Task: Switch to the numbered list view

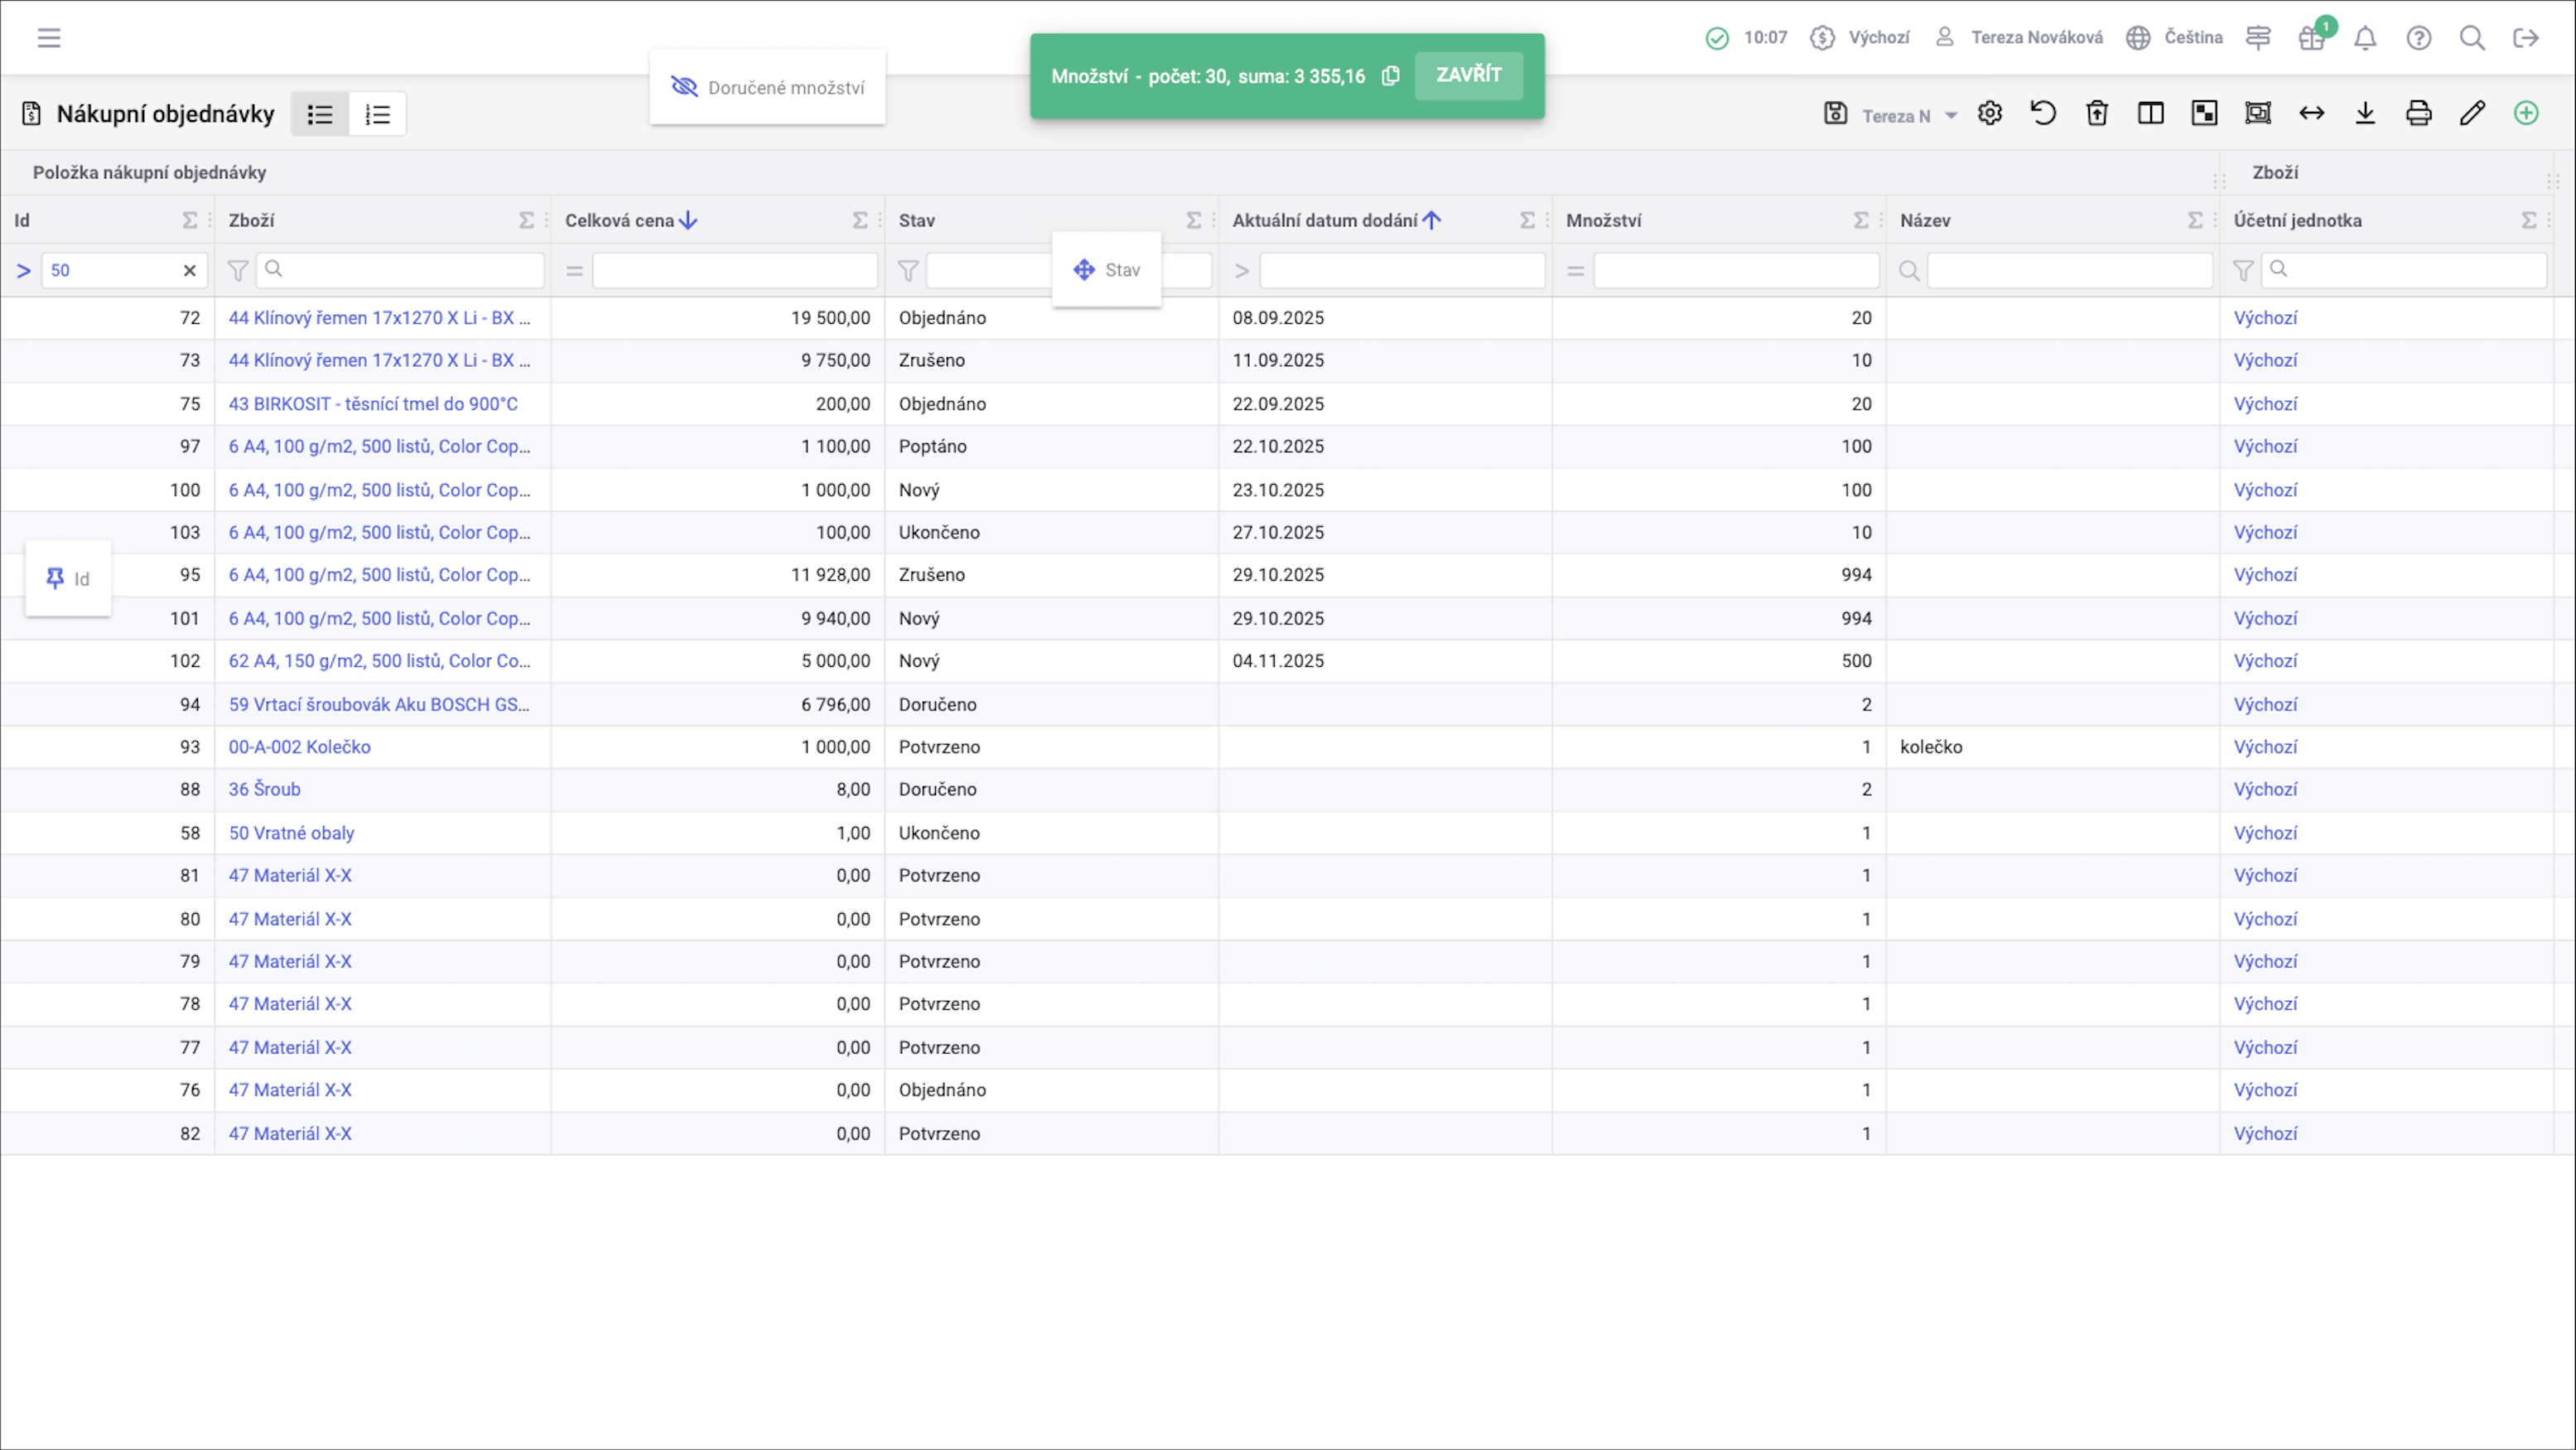Action: click(x=377, y=114)
